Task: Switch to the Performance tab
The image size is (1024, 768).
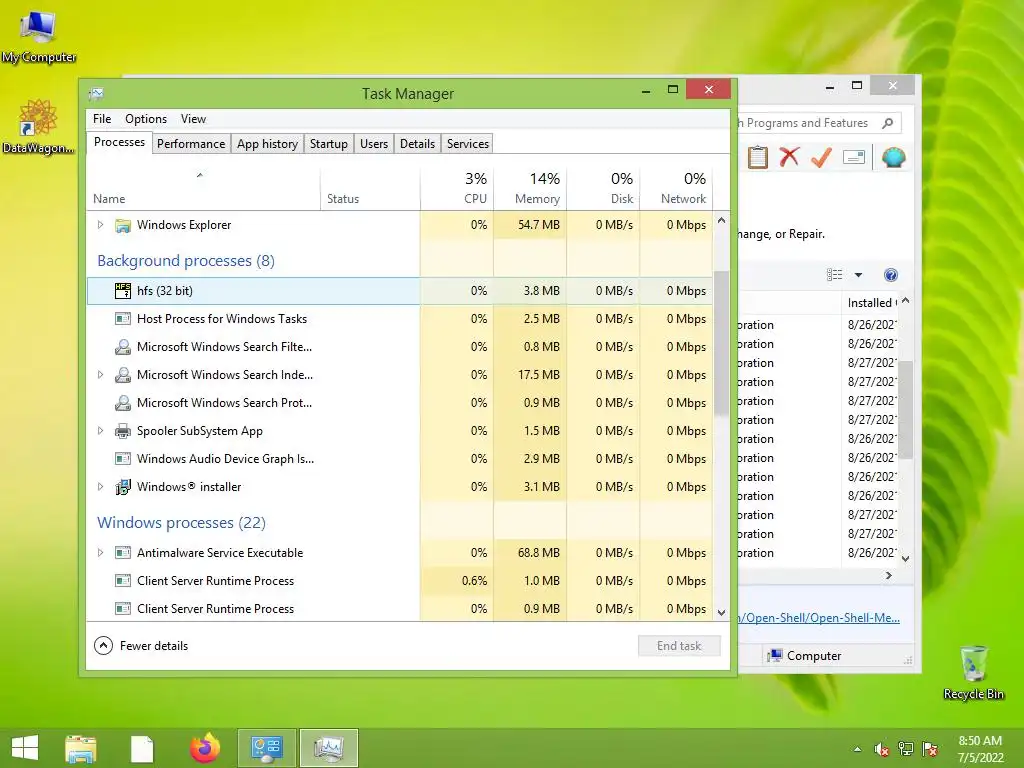Action: [191, 144]
